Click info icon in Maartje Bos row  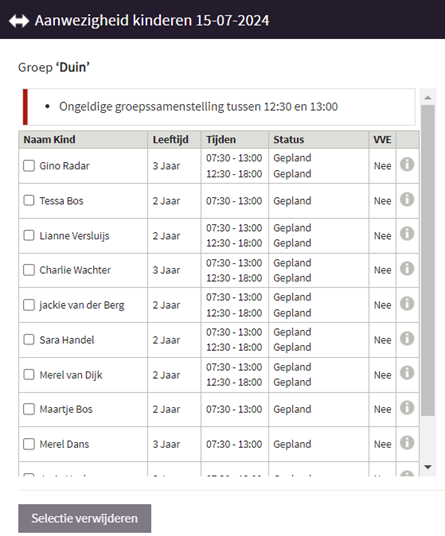(x=407, y=408)
